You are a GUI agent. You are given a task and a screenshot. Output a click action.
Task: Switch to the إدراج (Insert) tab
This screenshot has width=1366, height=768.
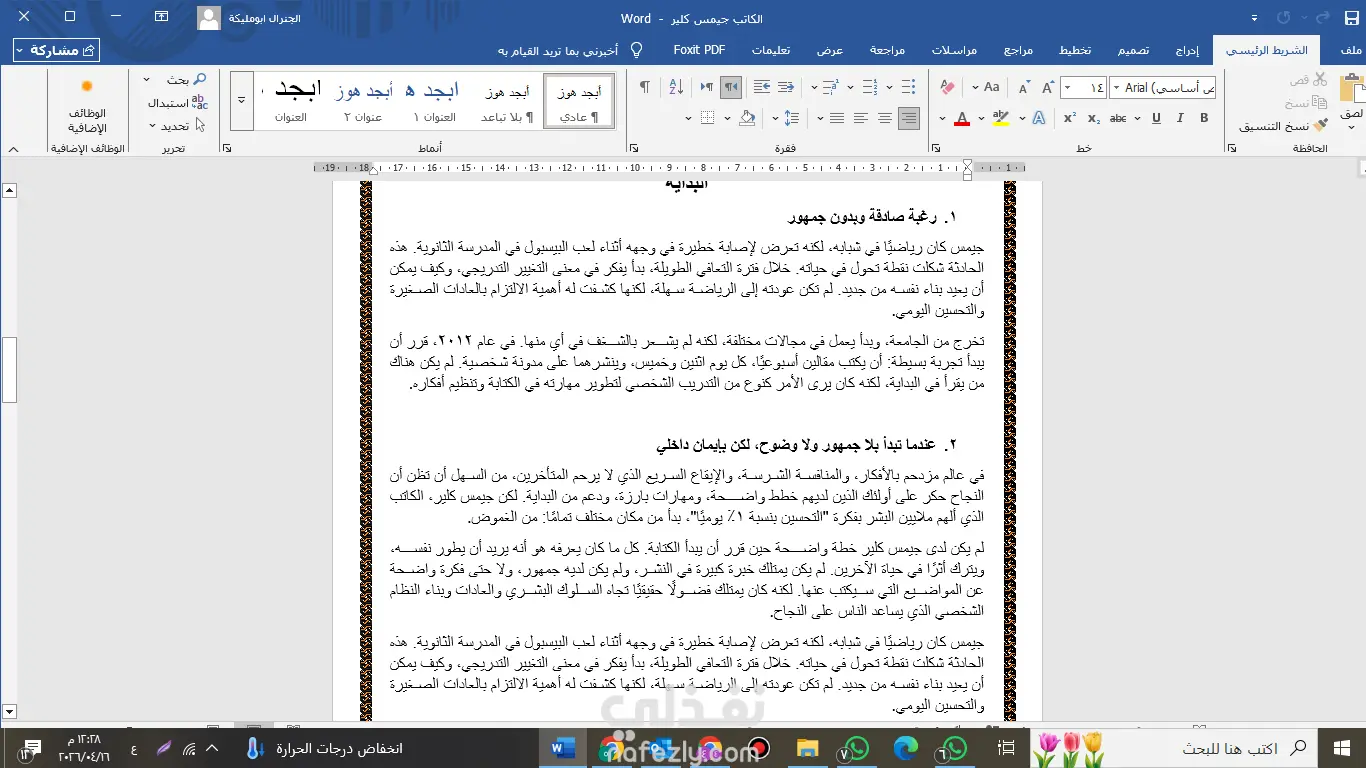click(1187, 50)
